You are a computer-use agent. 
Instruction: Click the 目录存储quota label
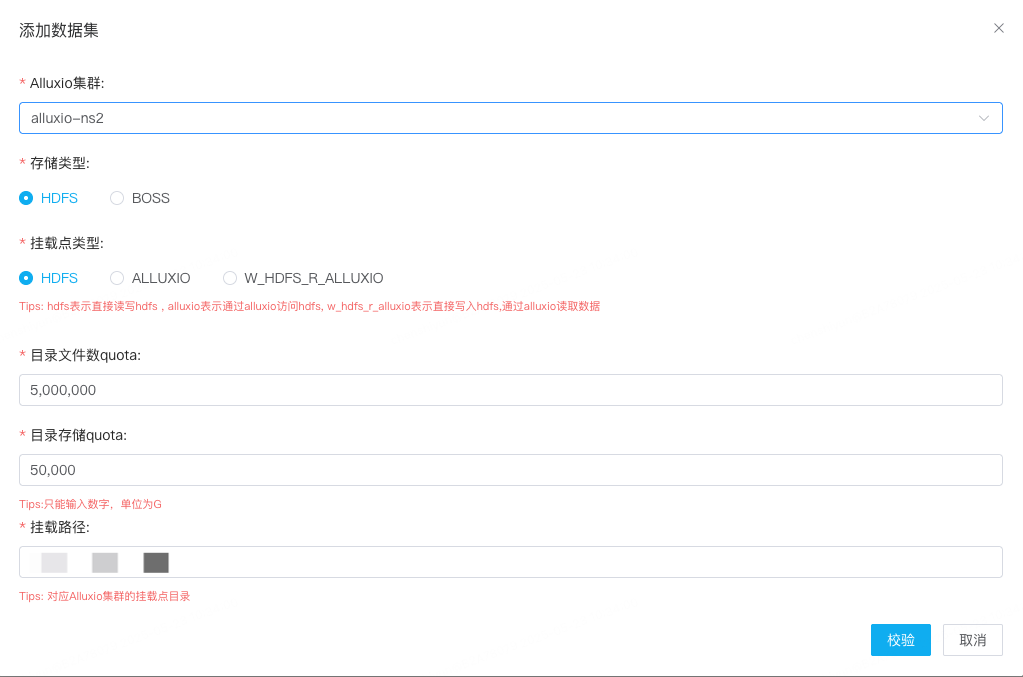[78, 435]
